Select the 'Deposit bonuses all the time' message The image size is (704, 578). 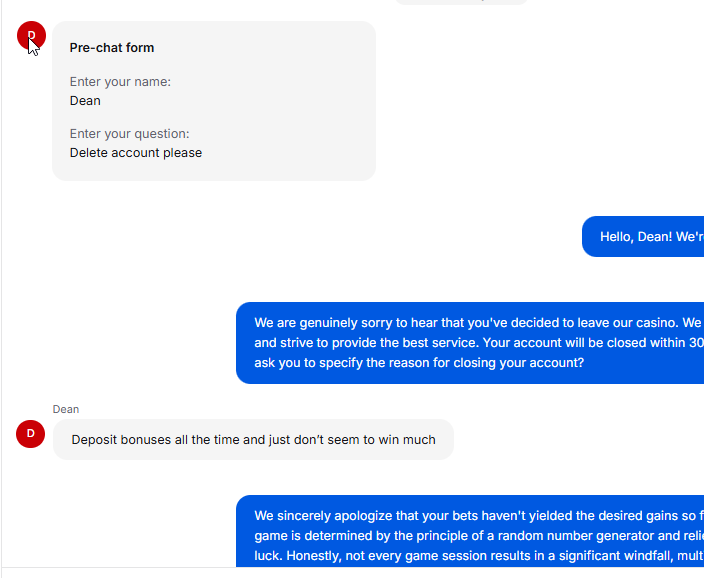click(253, 440)
